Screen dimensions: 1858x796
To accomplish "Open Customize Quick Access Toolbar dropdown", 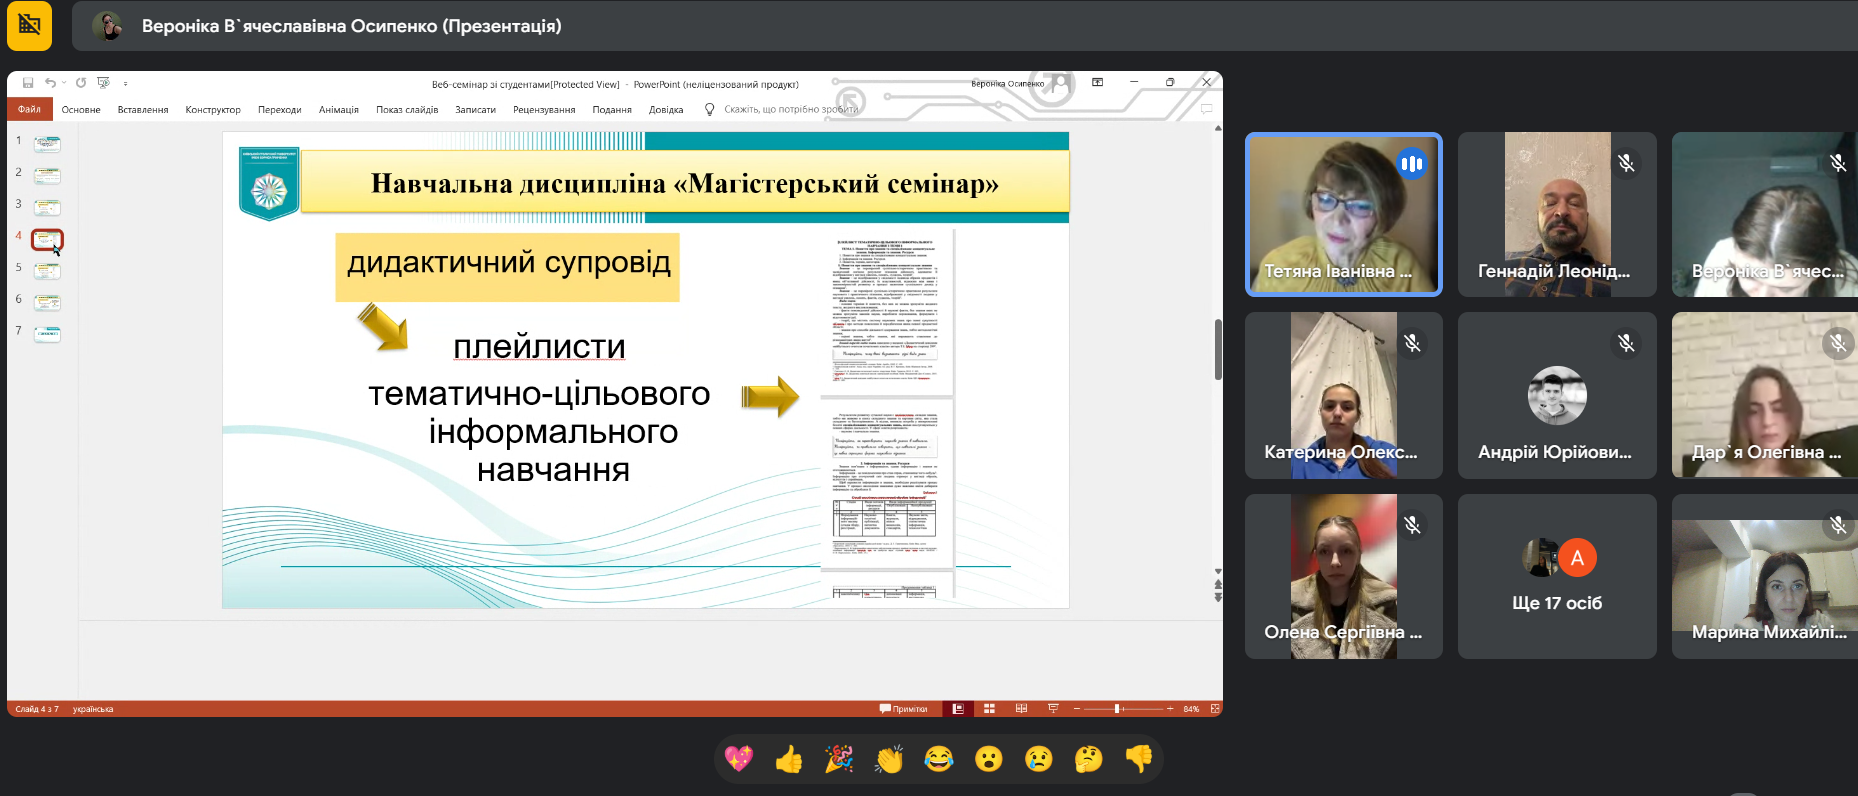I will (125, 84).
